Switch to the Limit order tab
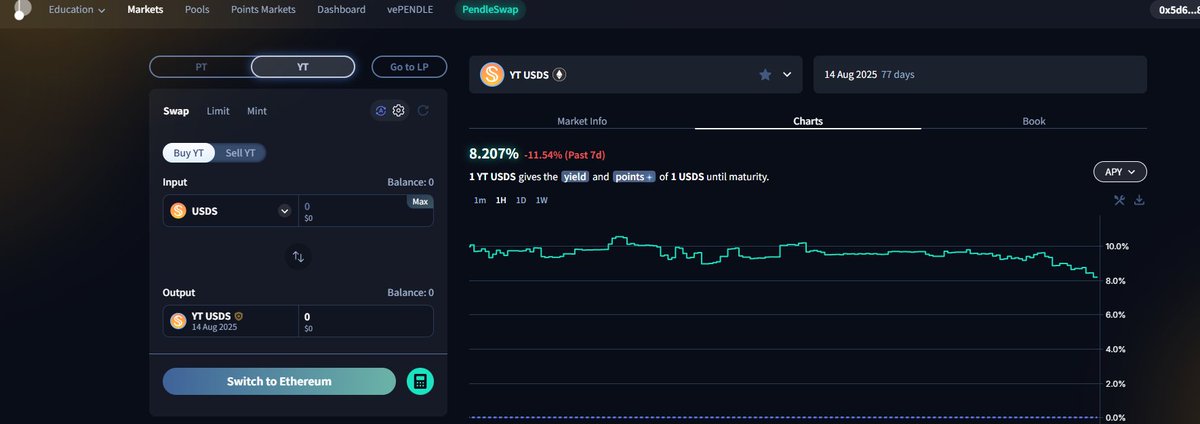The image size is (1200, 424). click(218, 111)
